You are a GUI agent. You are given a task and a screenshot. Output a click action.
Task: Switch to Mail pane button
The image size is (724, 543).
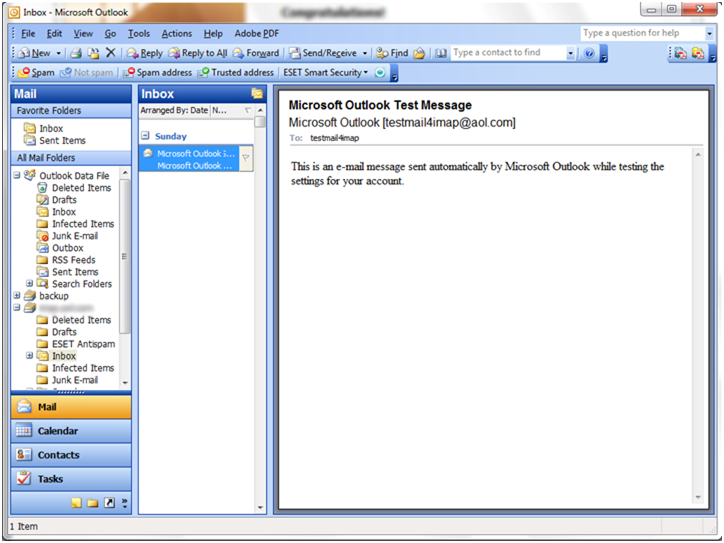tap(71, 407)
